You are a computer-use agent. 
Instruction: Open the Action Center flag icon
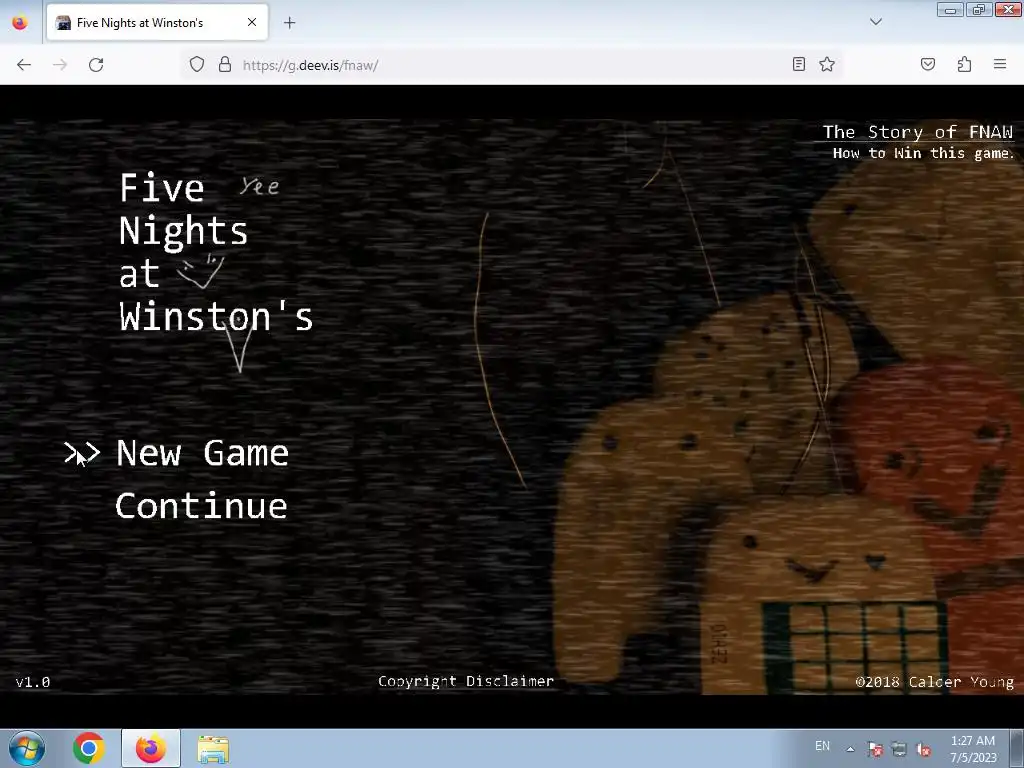pyautogui.click(x=875, y=750)
